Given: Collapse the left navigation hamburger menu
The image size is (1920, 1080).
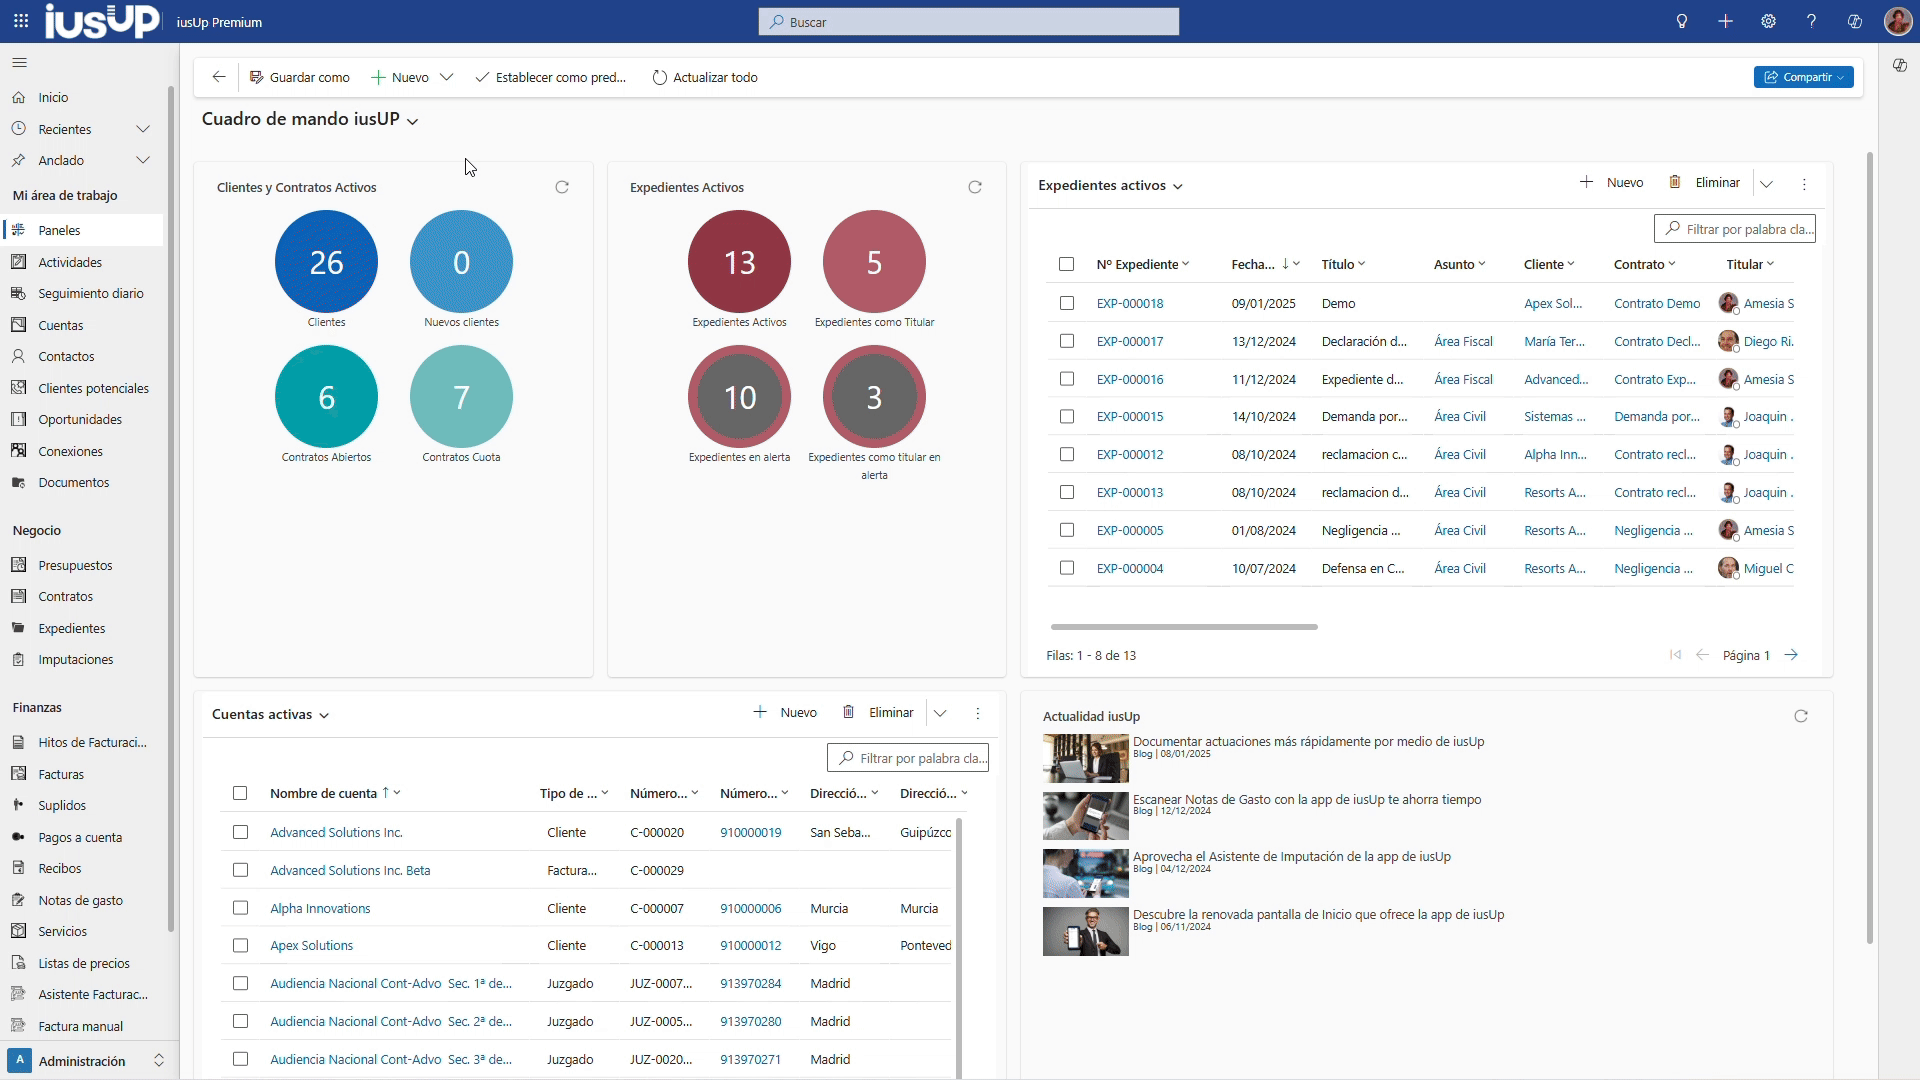Looking at the screenshot, I should click(19, 63).
